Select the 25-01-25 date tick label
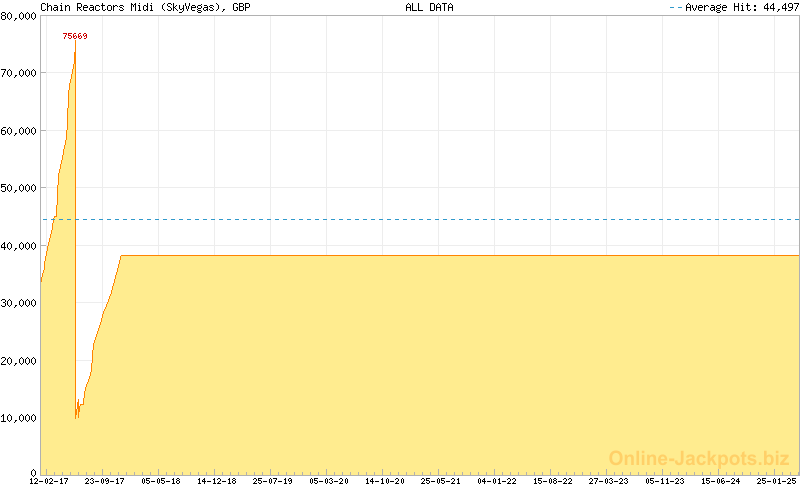 click(x=775, y=481)
